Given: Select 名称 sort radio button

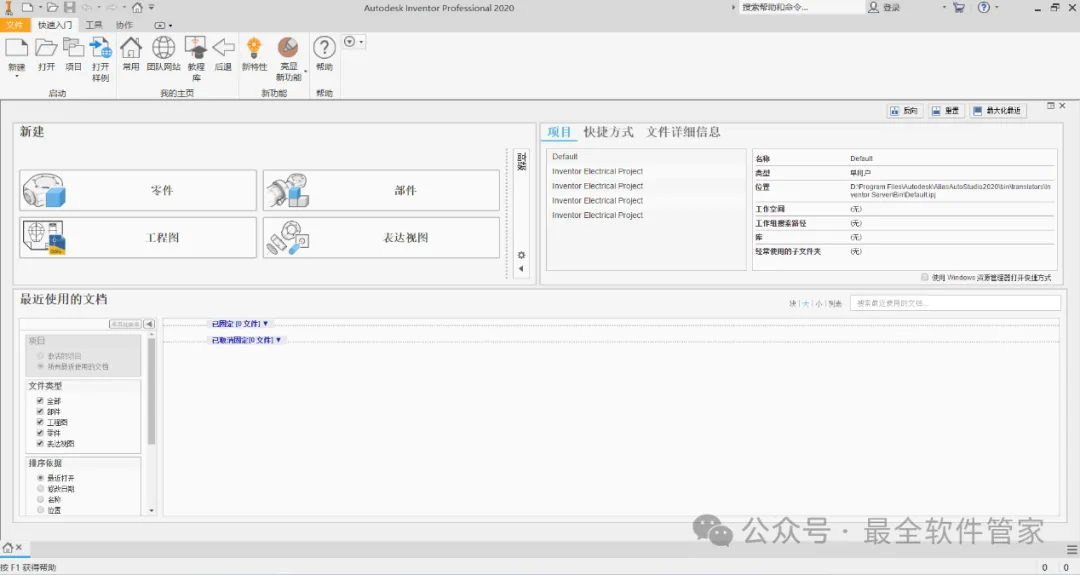Looking at the screenshot, I should (x=41, y=499).
